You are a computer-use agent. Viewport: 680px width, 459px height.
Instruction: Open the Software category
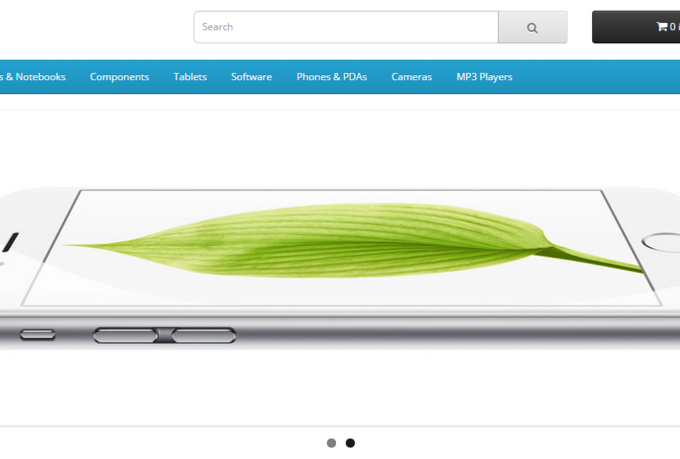[252, 77]
